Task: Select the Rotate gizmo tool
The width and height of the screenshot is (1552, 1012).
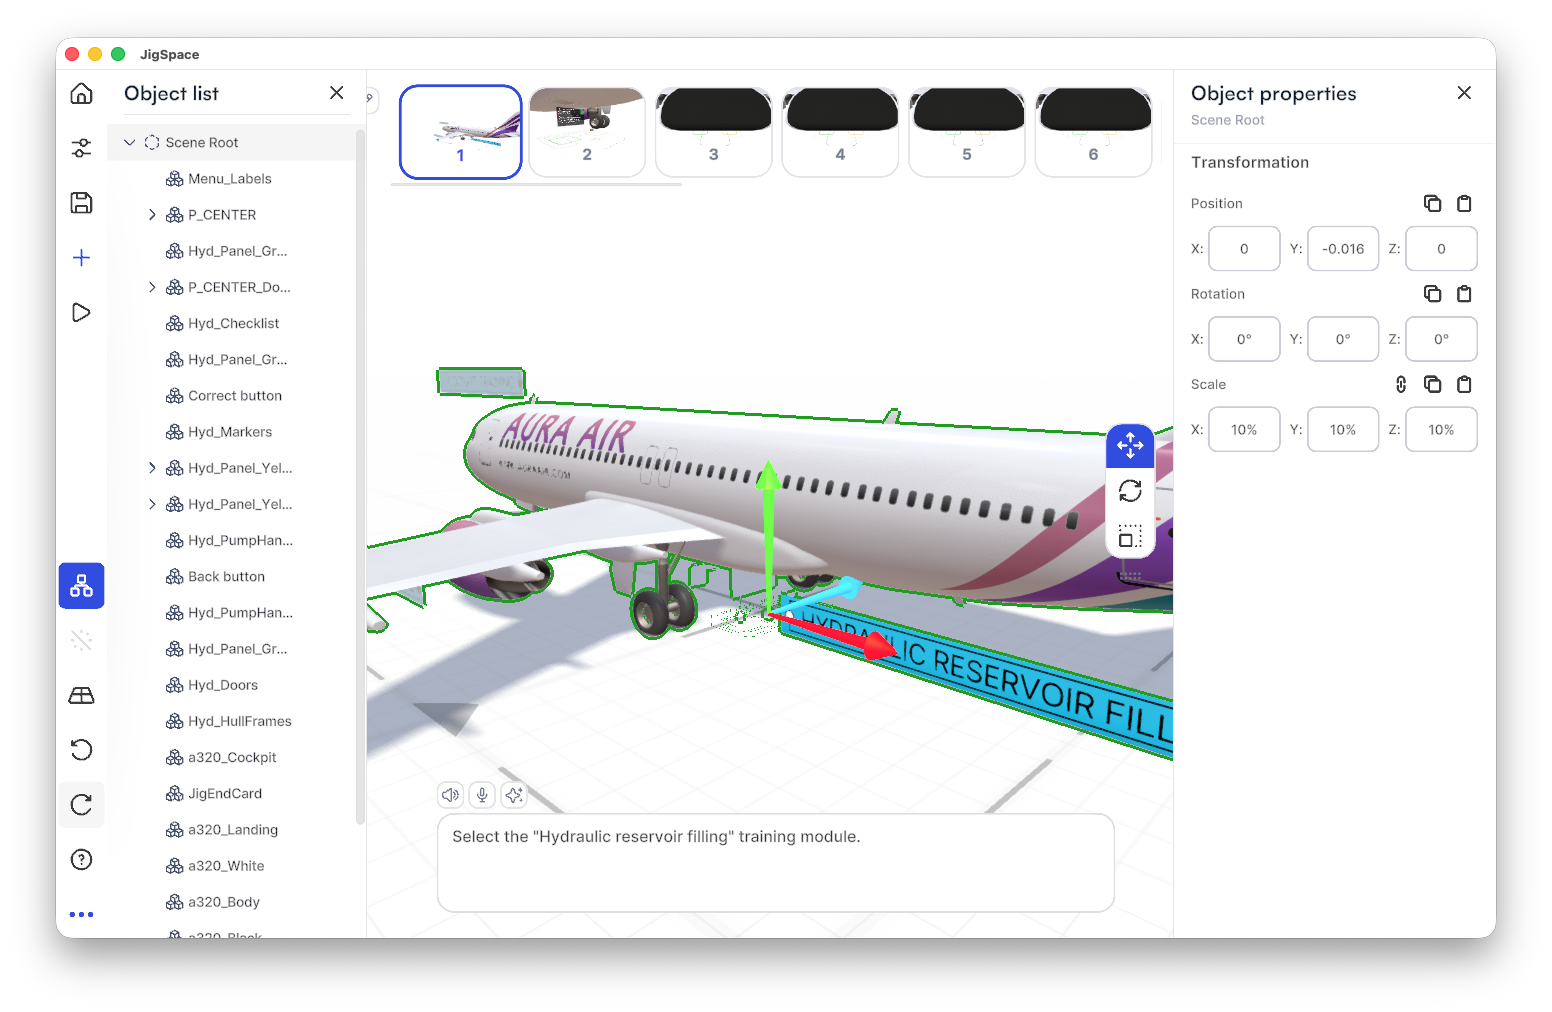Action: 1131,491
